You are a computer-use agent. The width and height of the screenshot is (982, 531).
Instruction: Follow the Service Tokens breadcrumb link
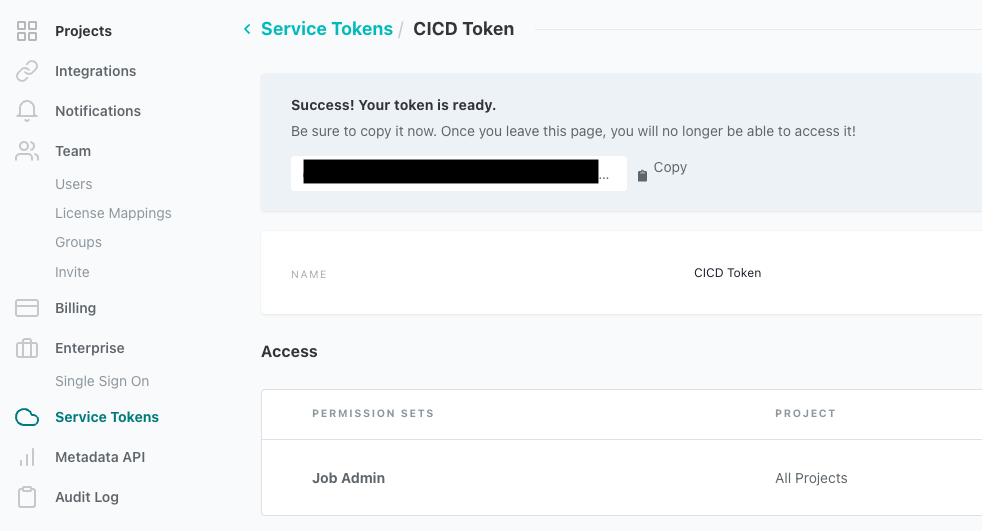point(327,29)
